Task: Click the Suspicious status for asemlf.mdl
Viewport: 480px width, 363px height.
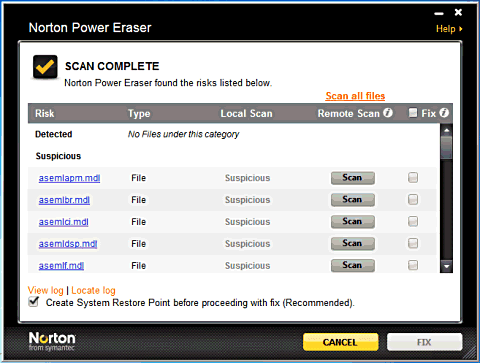Action: coord(247,266)
